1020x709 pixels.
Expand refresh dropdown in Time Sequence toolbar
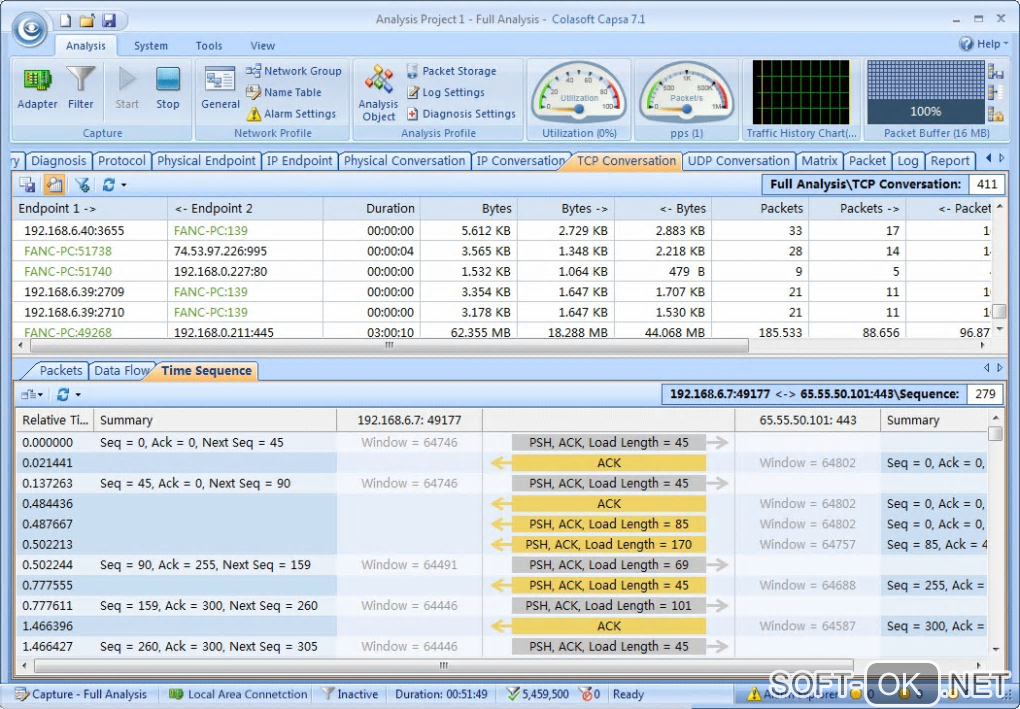tap(78, 395)
